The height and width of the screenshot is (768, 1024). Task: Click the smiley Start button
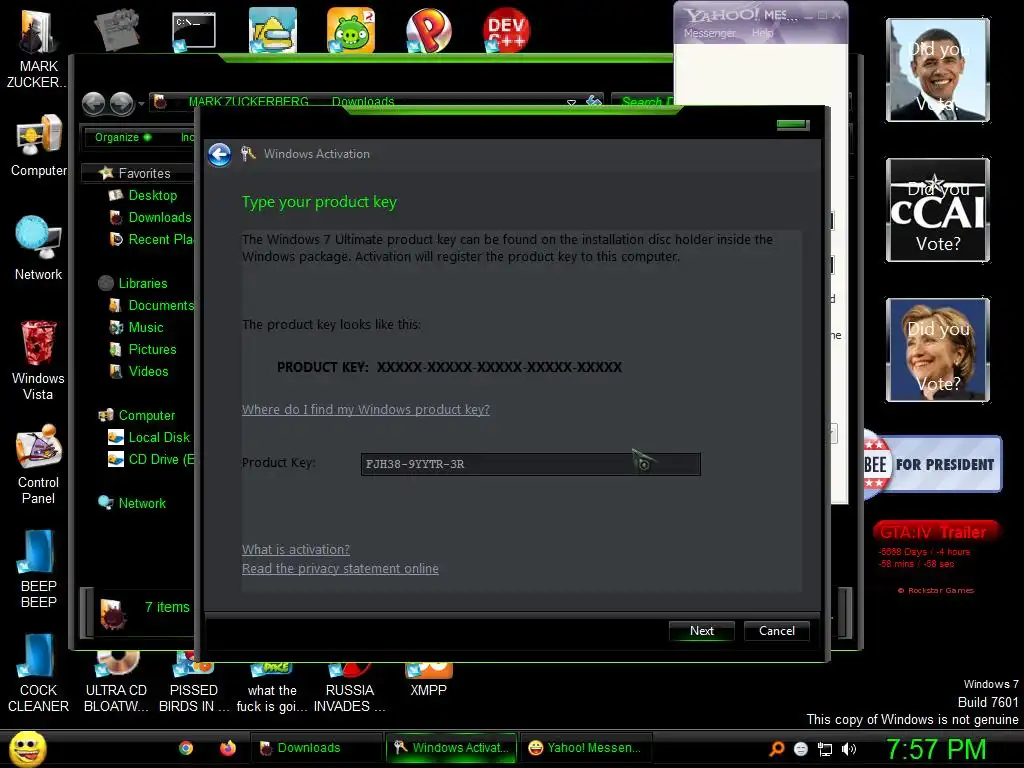pyautogui.click(x=27, y=748)
